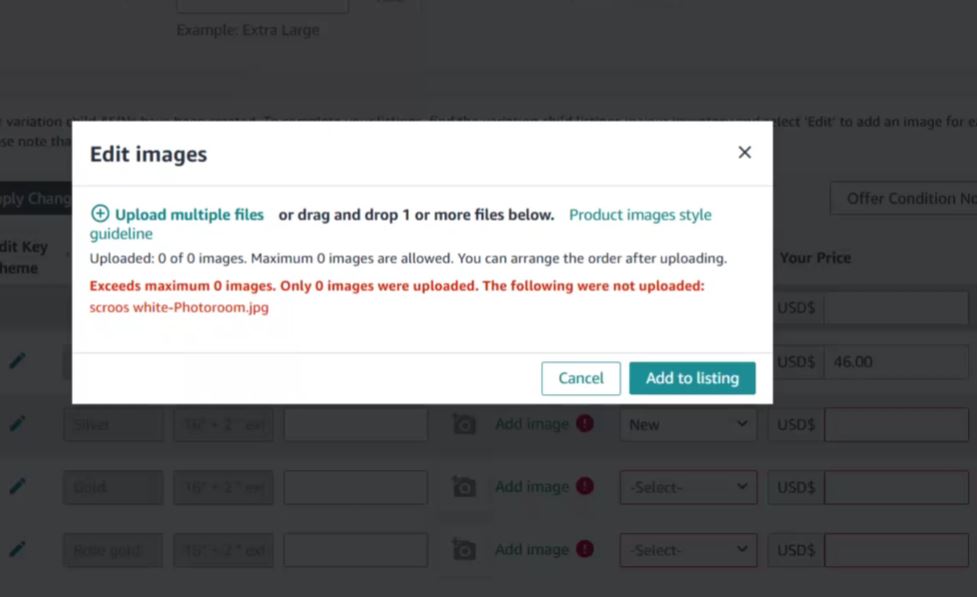Viewport: 977px width, 597px height.
Task: Click the Example: Extra Large hint text
Action: point(248,30)
